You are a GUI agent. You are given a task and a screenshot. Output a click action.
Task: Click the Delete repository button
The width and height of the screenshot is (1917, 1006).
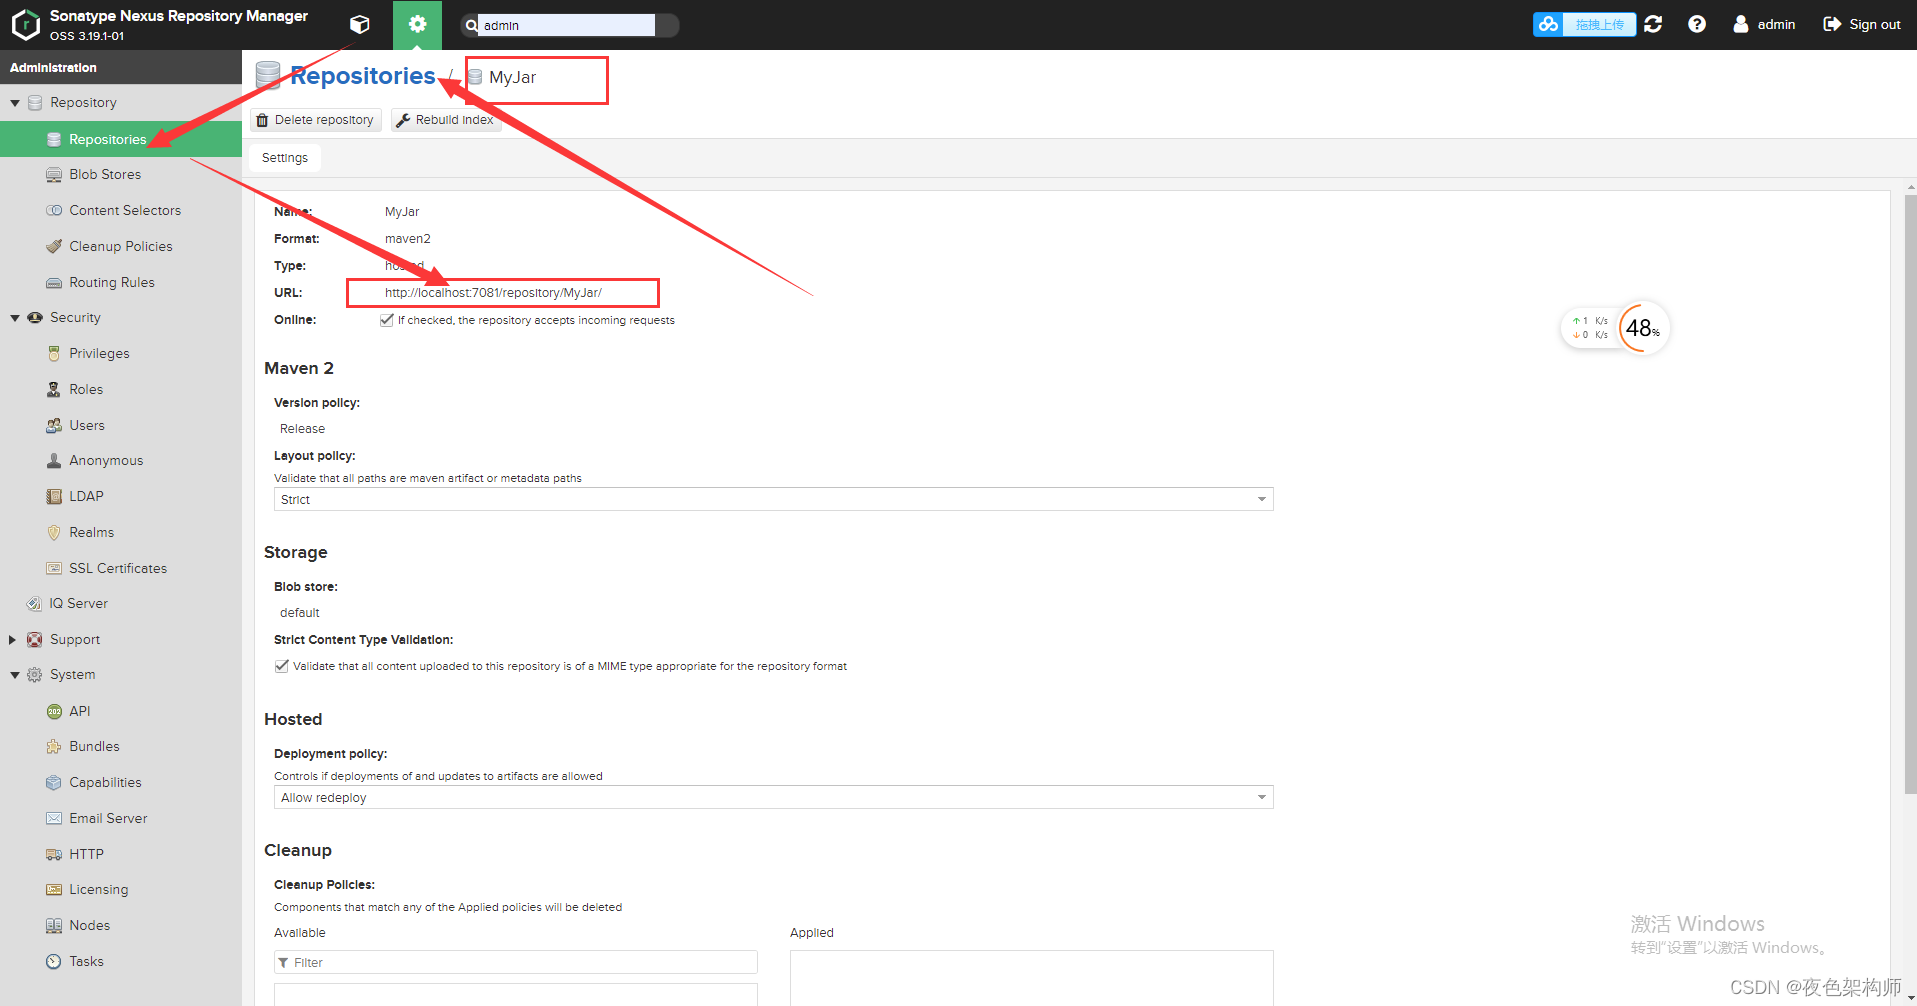[316, 120]
